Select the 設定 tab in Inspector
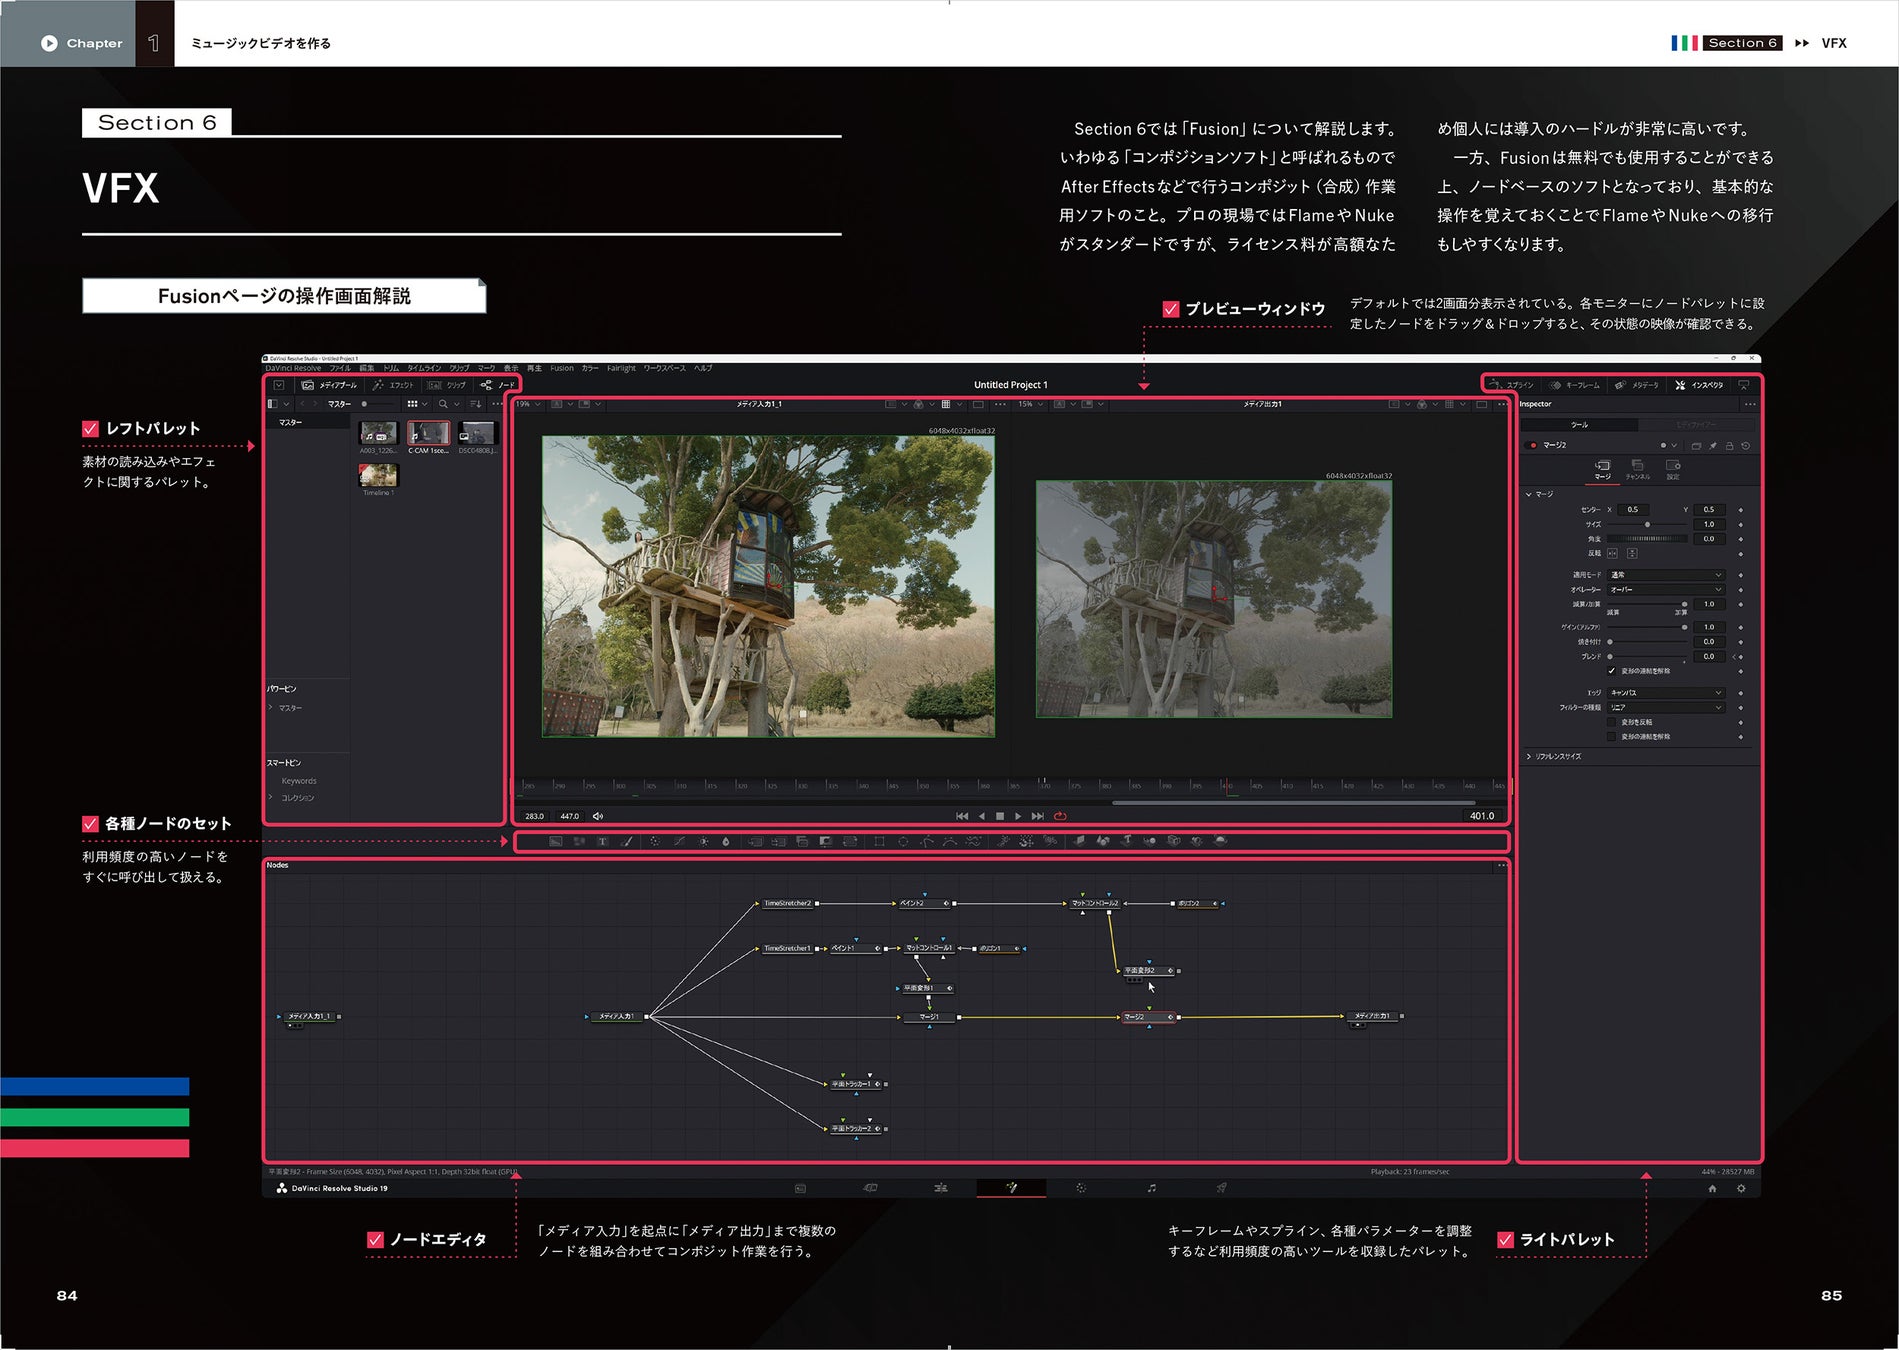 [1673, 470]
